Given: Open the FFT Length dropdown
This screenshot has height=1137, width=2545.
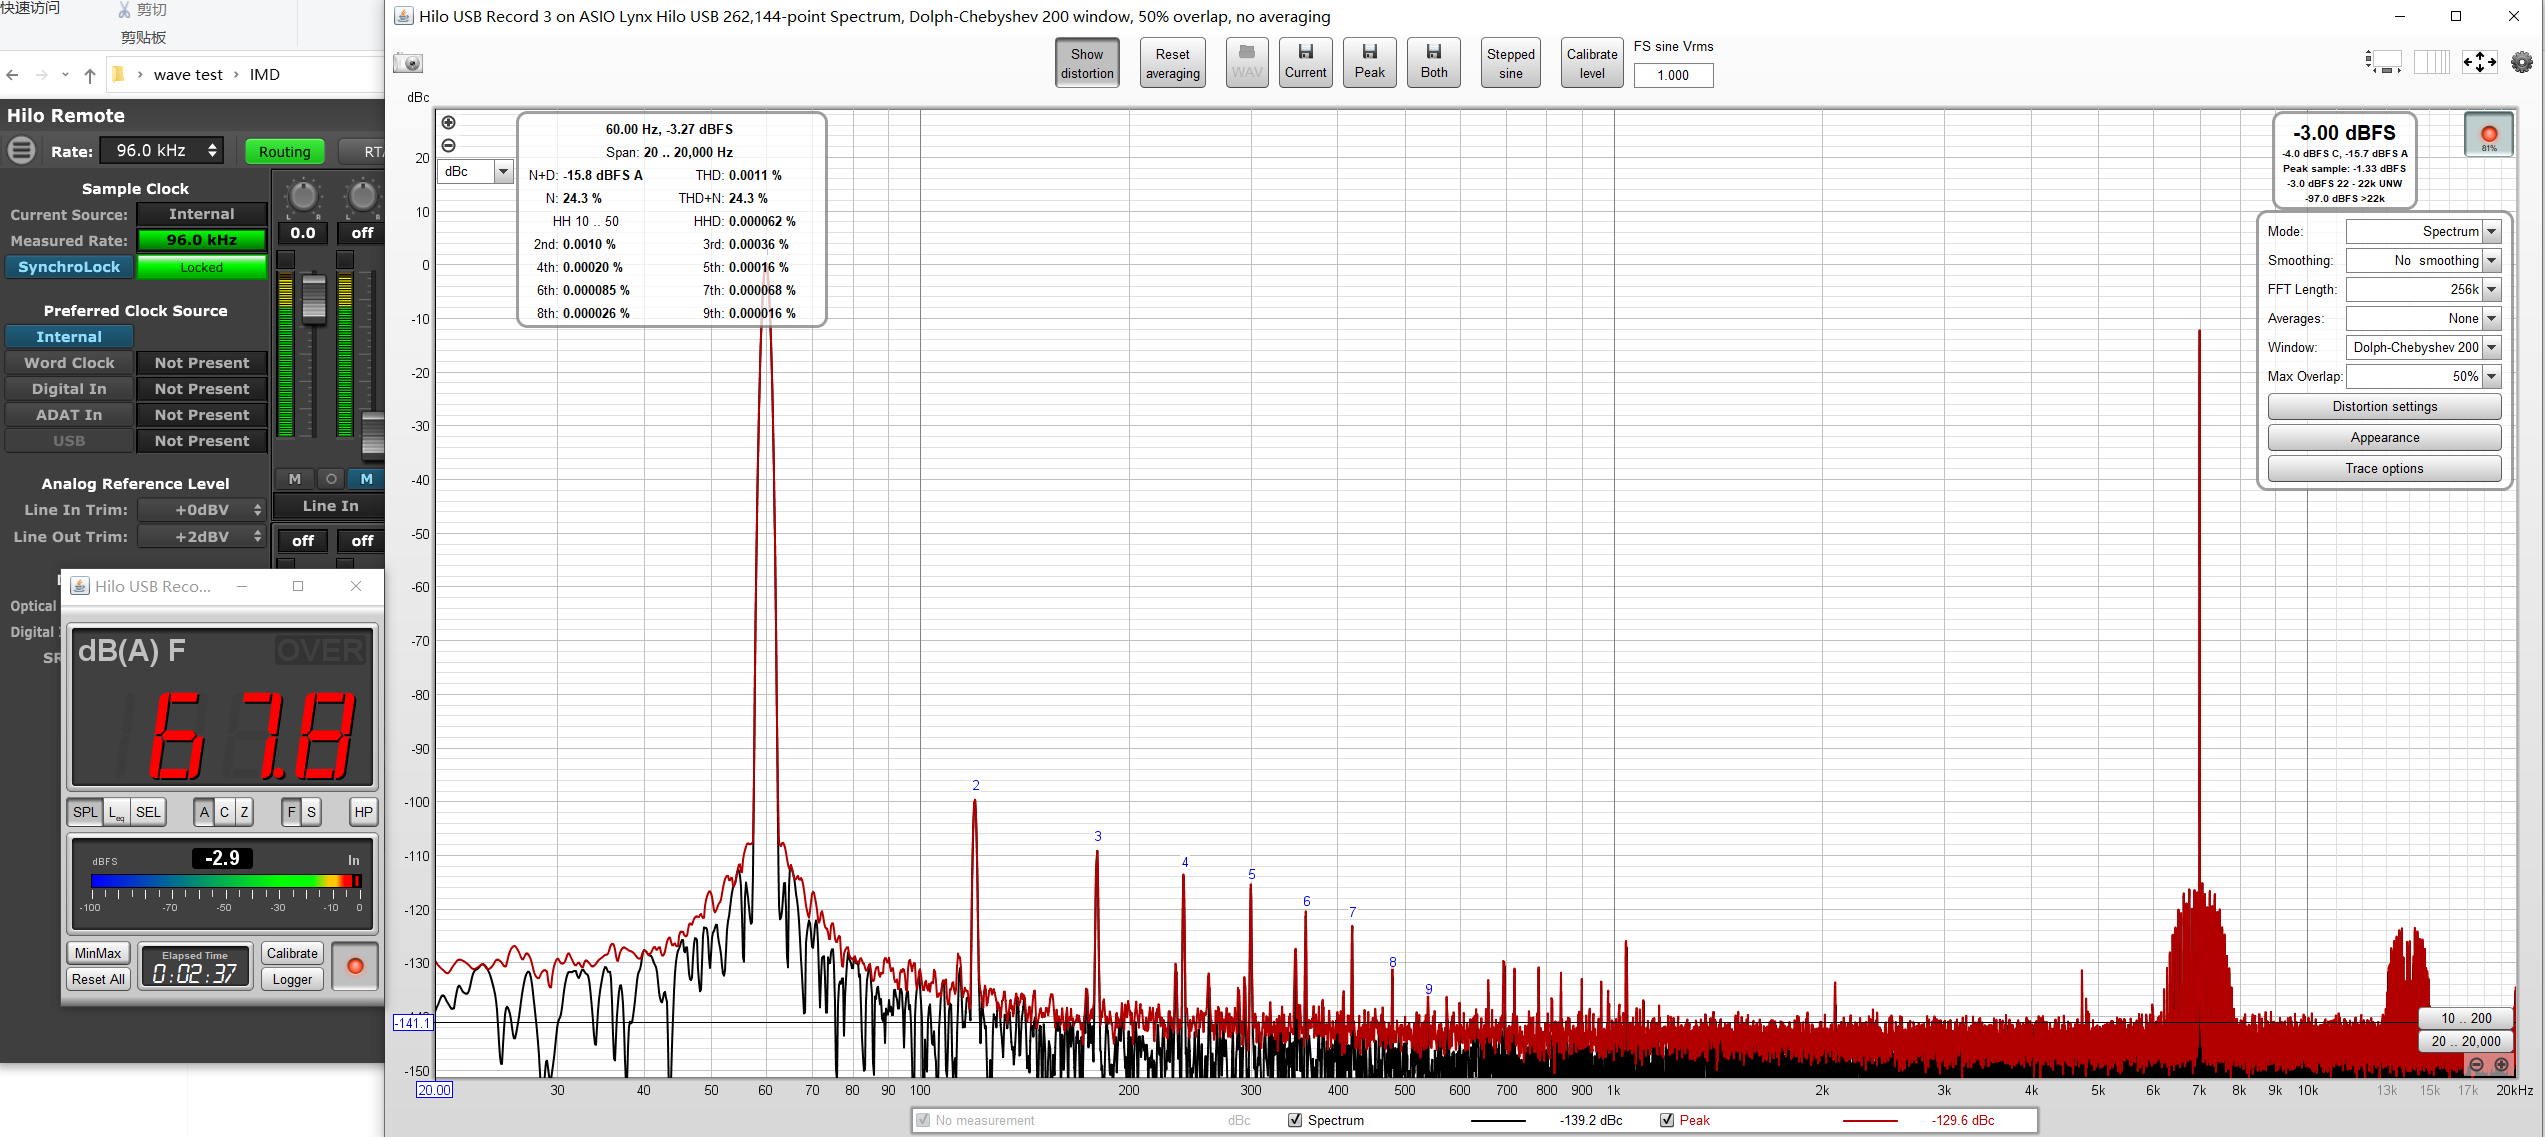Looking at the screenshot, I should 2423,289.
